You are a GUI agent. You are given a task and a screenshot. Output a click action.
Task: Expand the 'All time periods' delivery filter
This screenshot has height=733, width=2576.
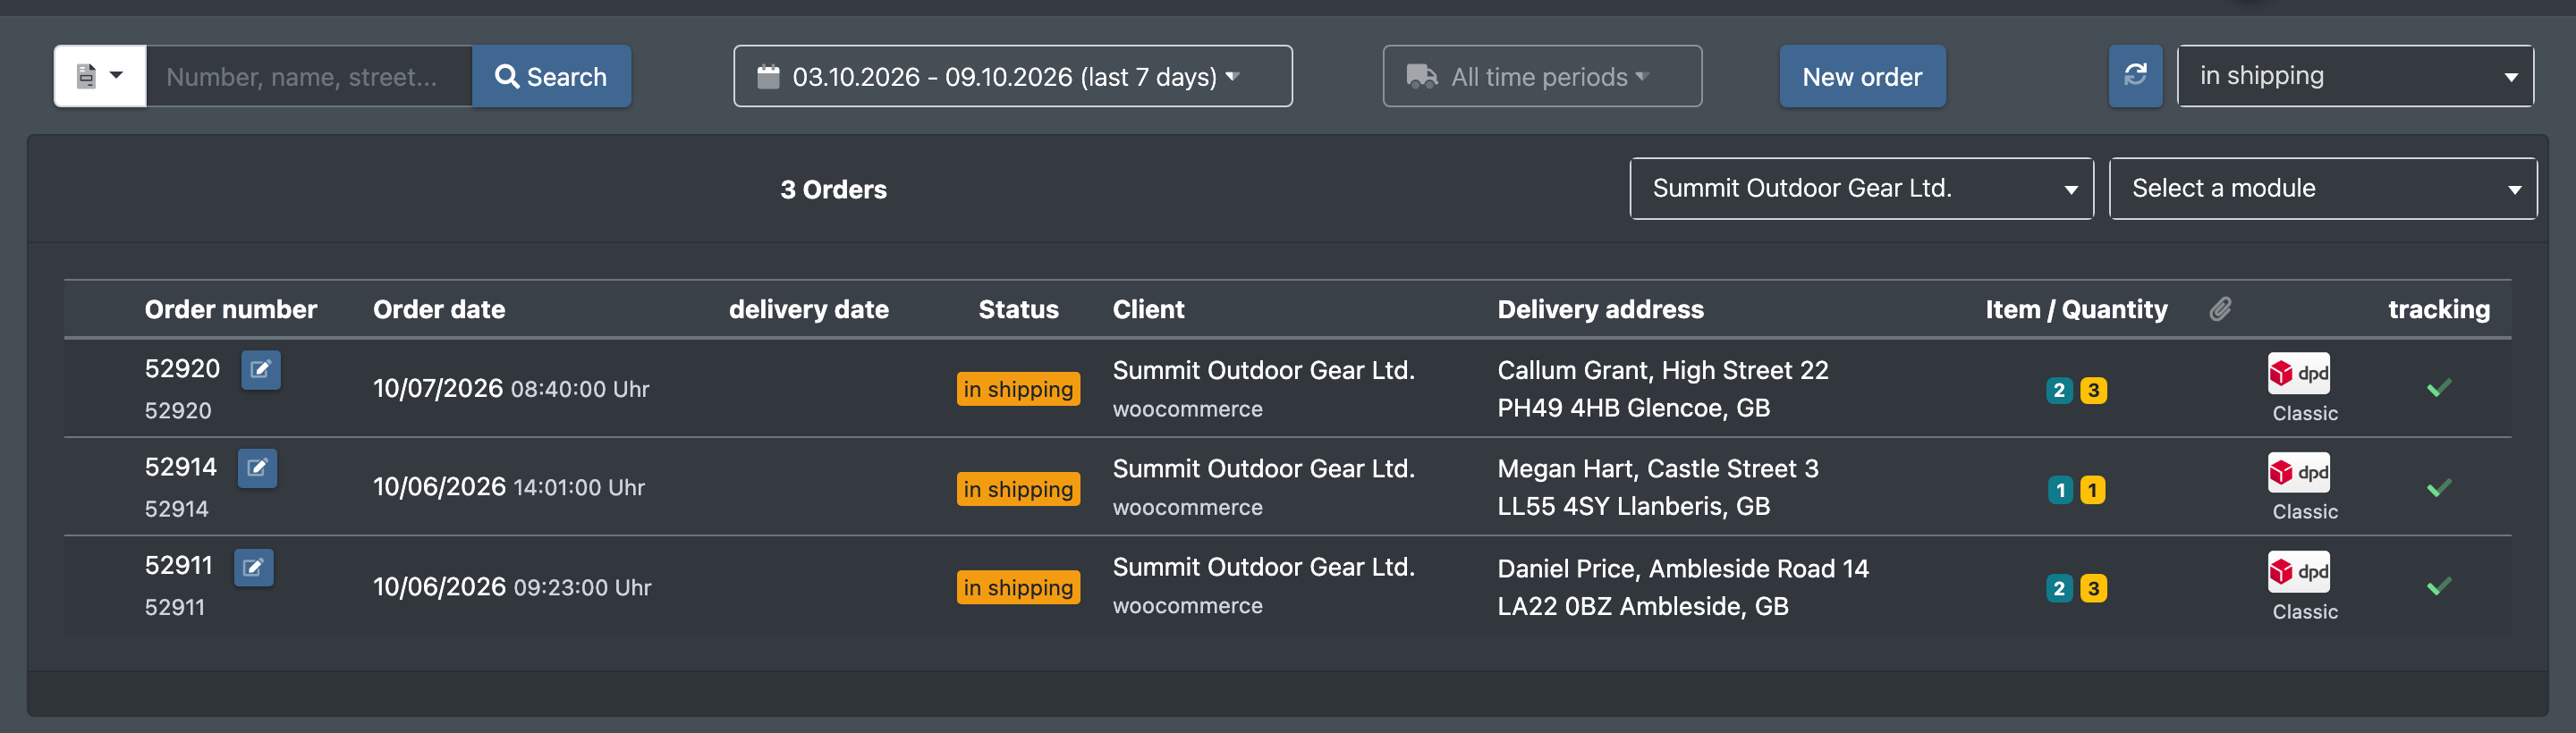[x=1542, y=76]
